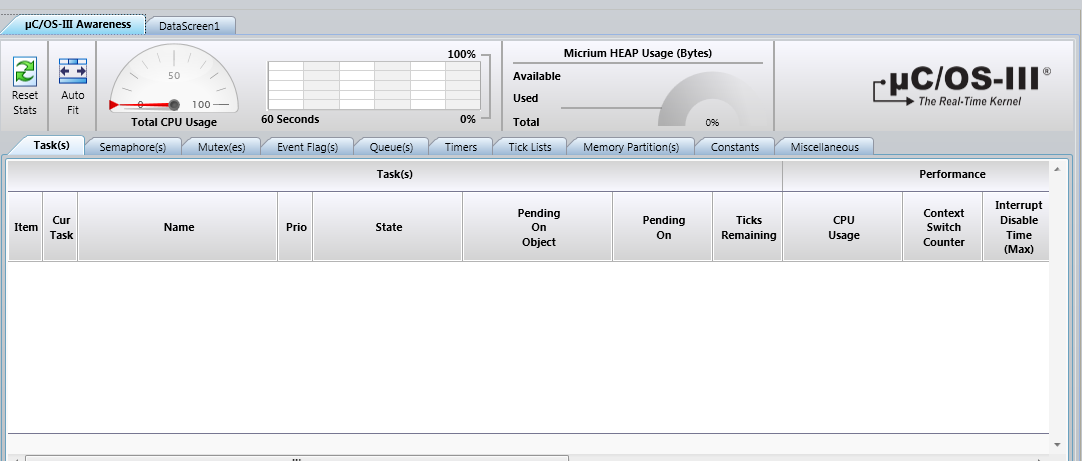The height and width of the screenshot is (461, 1082).
Task: Click the Micrium HEAP Usage (Bytes) title
Action: (x=638, y=52)
